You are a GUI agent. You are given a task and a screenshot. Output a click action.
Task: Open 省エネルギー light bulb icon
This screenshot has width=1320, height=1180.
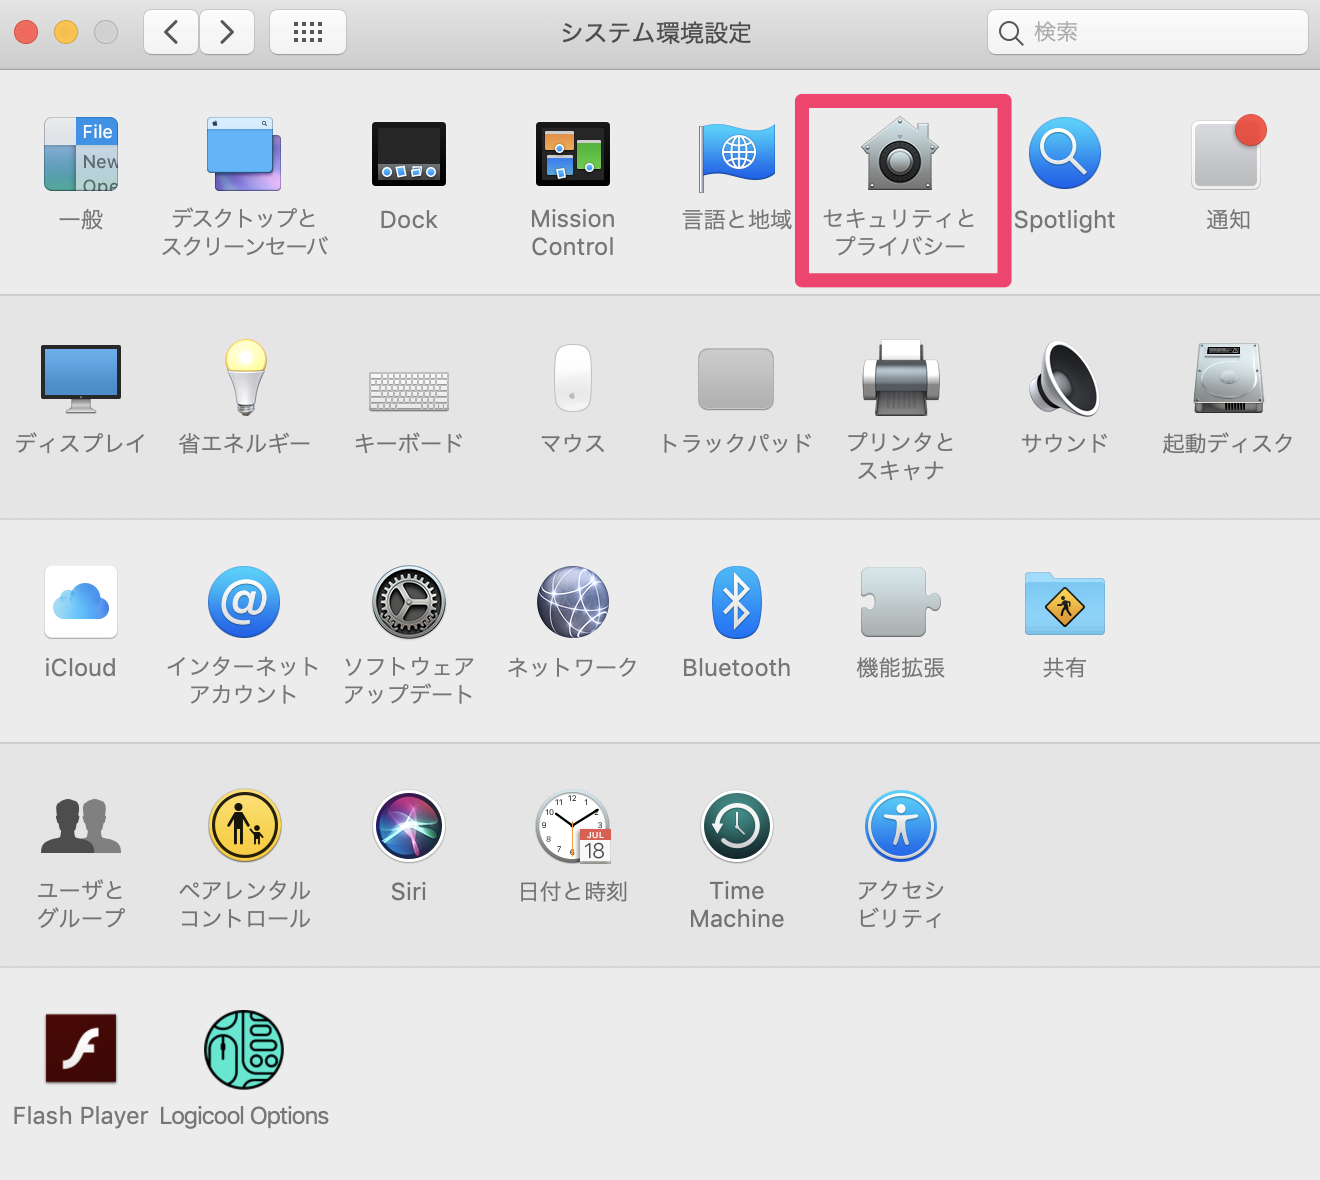pos(245,377)
